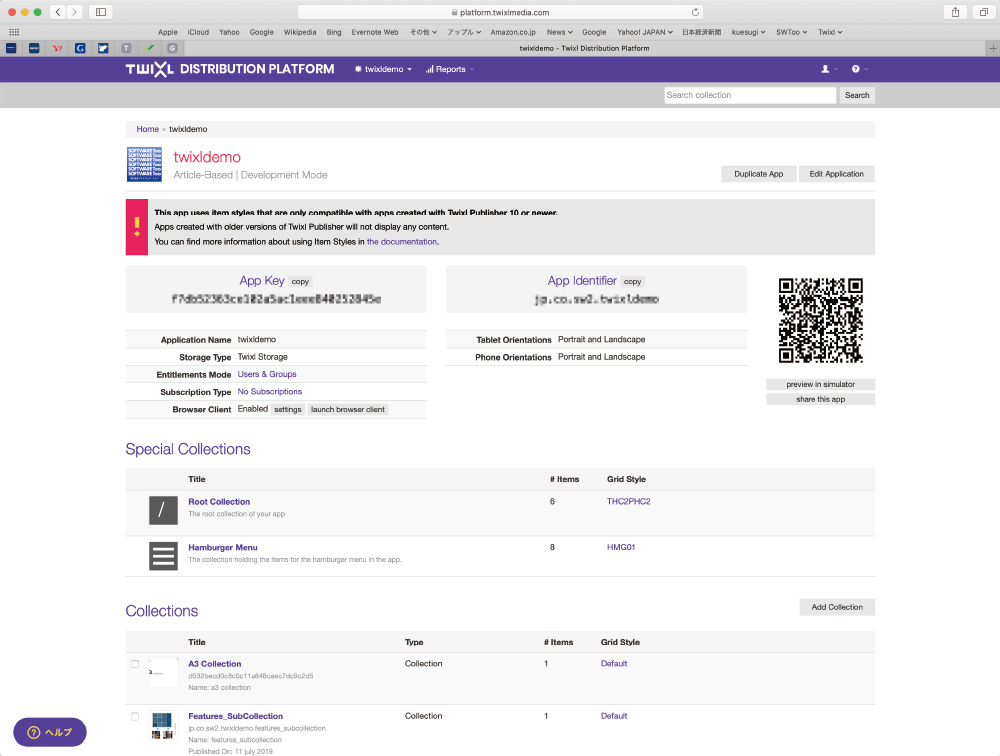Viewport: 1000px width, 756px height.
Task: Expand the アップル bookmarks folder
Action: click(464, 32)
